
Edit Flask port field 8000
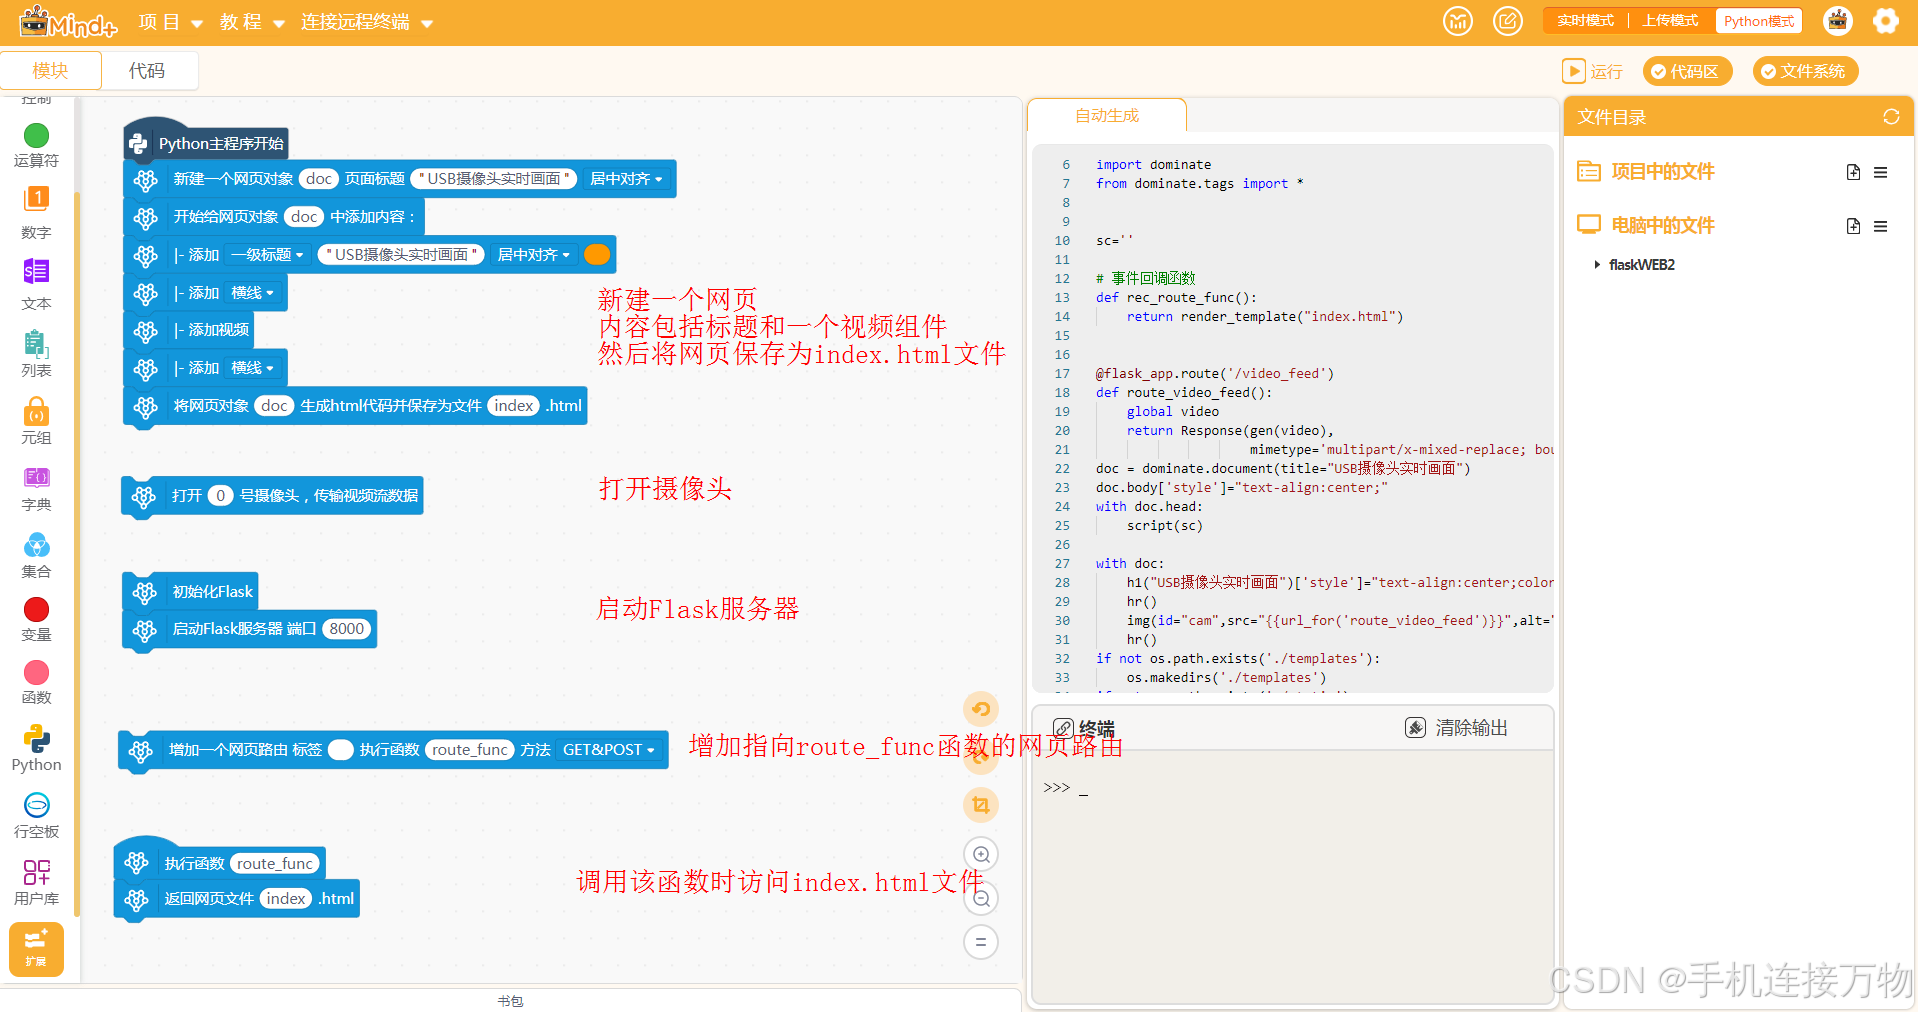[347, 629]
